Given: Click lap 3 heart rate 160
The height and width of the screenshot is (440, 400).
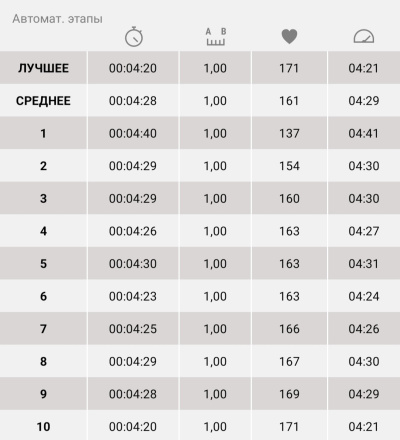Looking at the screenshot, I should click(x=289, y=199).
